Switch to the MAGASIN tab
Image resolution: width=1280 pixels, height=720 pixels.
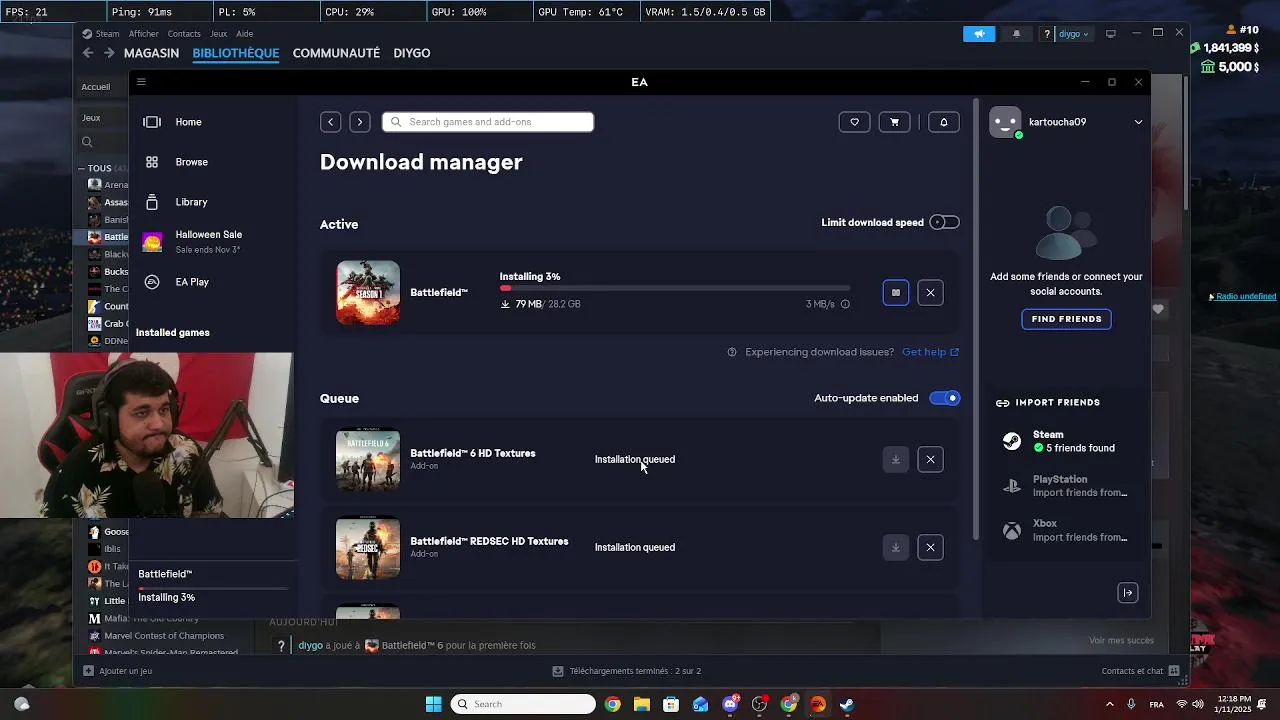click(x=151, y=53)
